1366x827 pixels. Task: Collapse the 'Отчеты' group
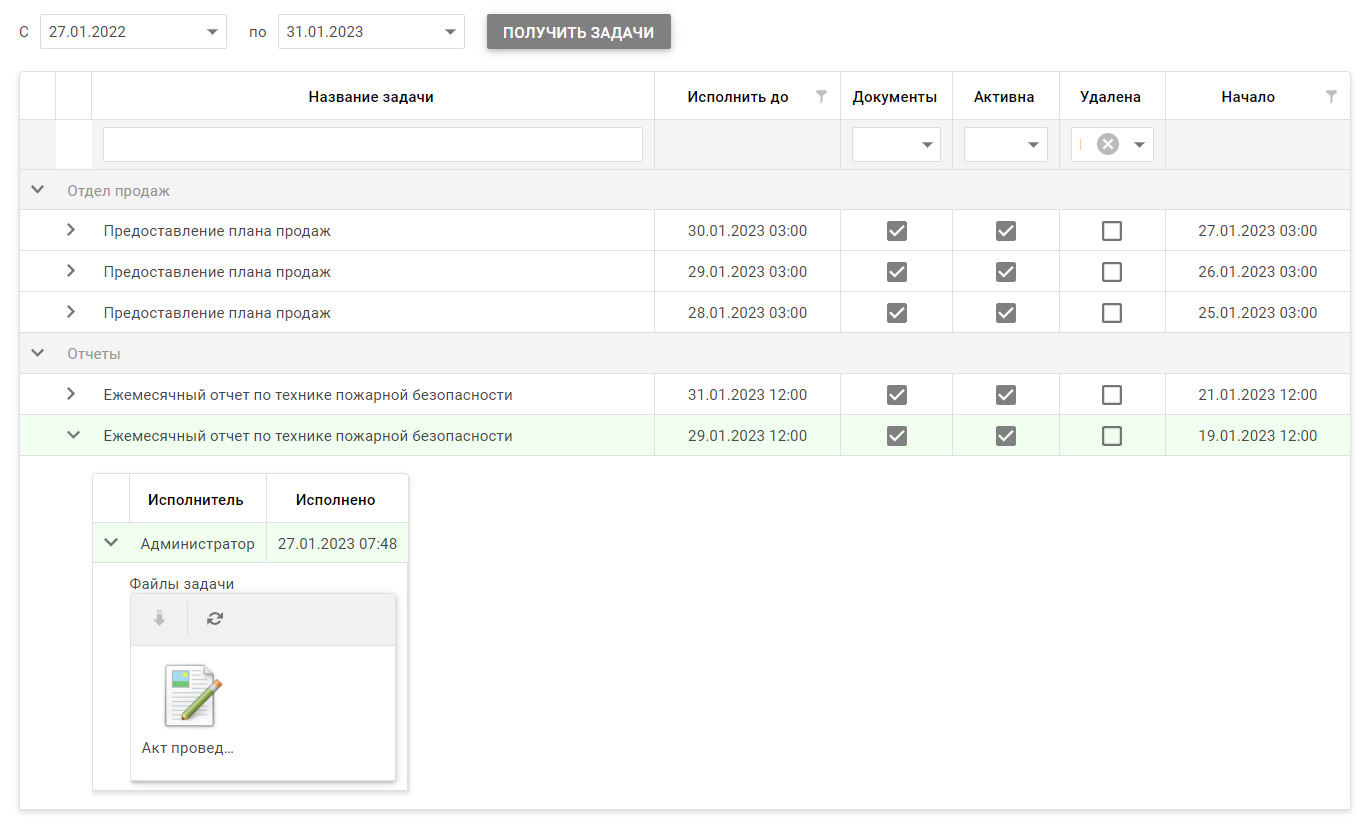pos(38,353)
